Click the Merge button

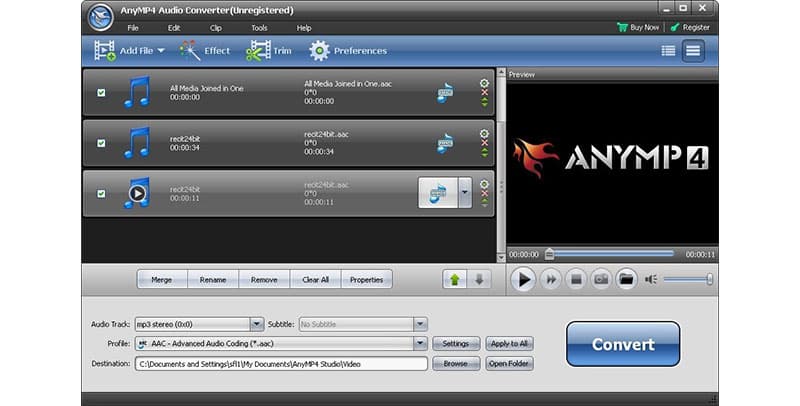pyautogui.click(x=162, y=280)
